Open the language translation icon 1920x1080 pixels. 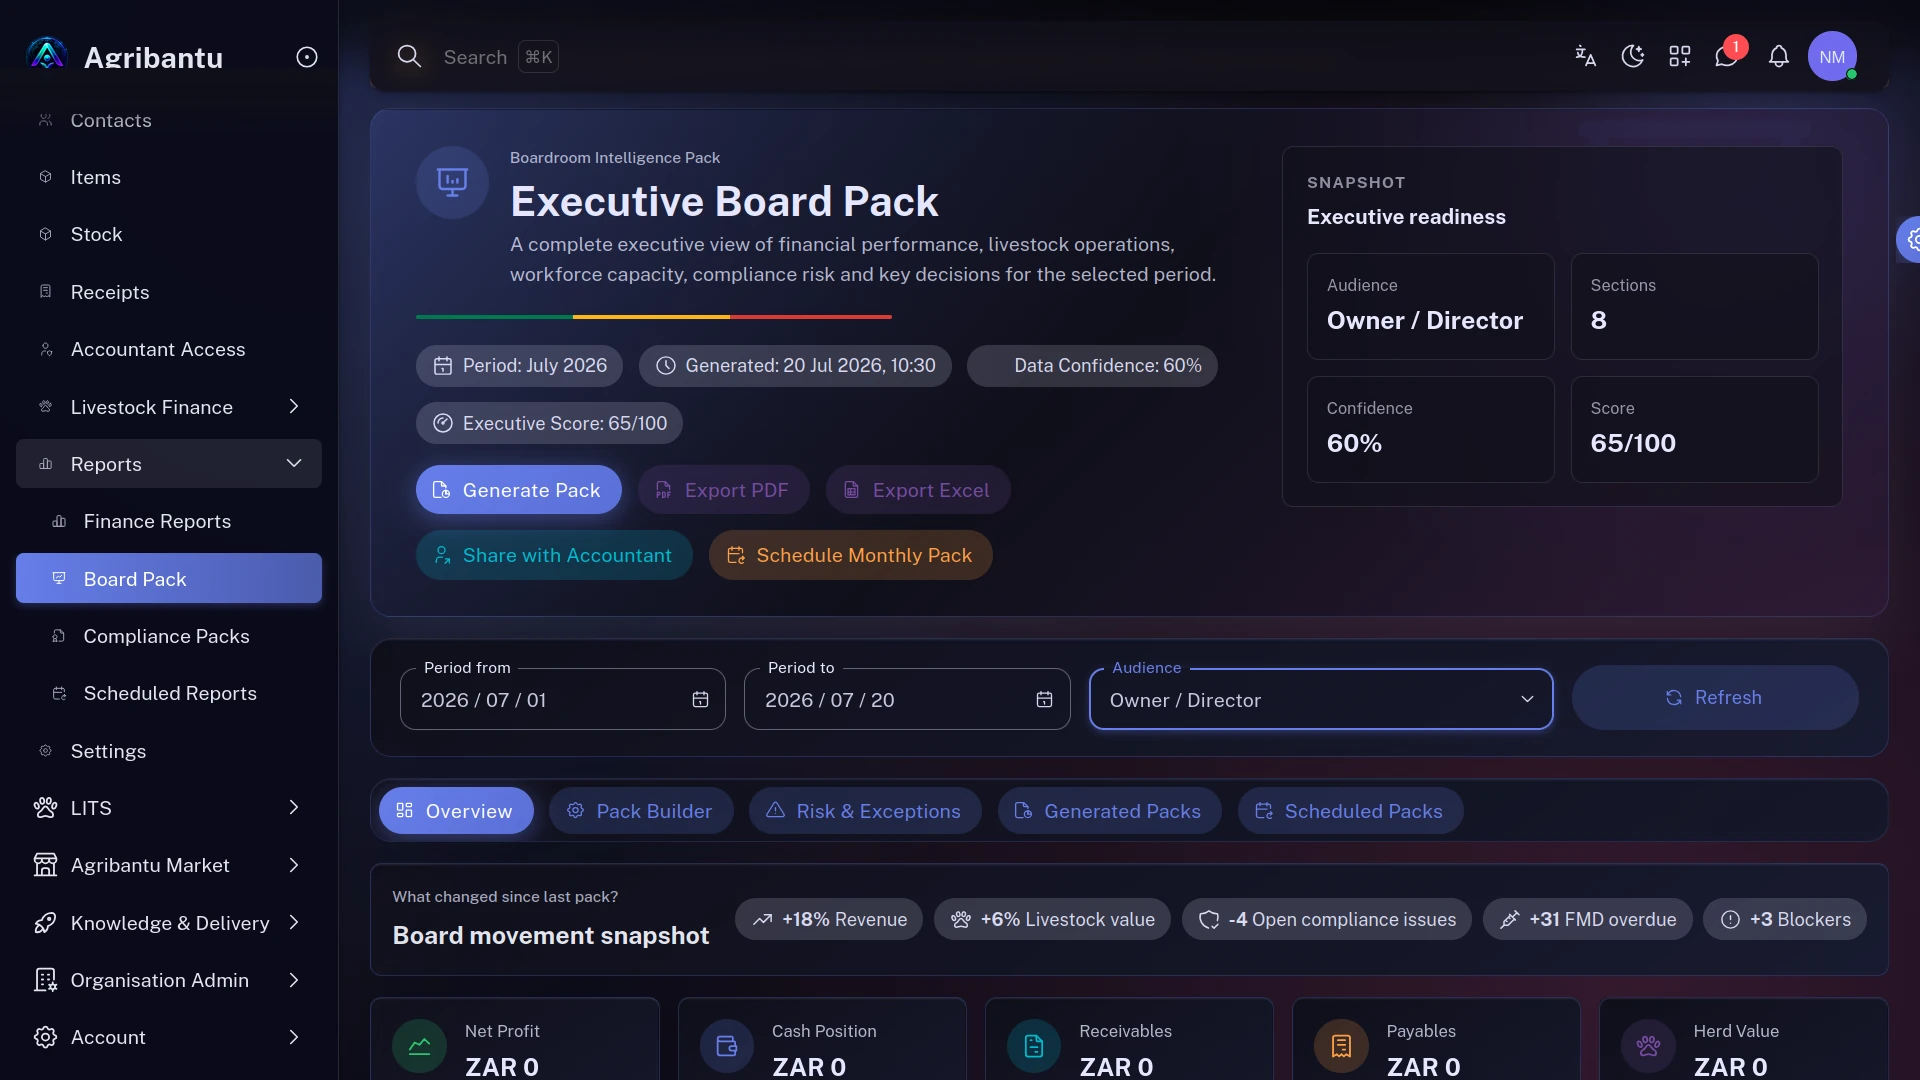pos(1585,56)
